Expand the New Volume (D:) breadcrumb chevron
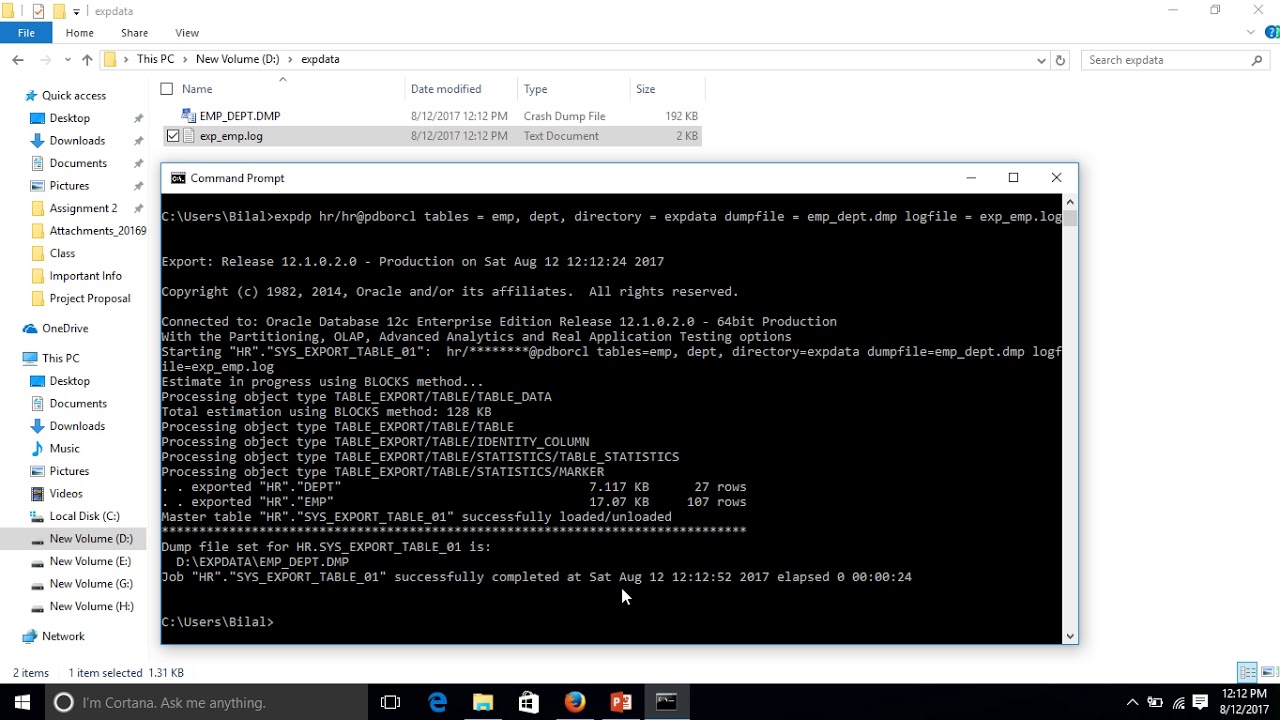Image resolution: width=1280 pixels, height=720 pixels. click(290, 60)
